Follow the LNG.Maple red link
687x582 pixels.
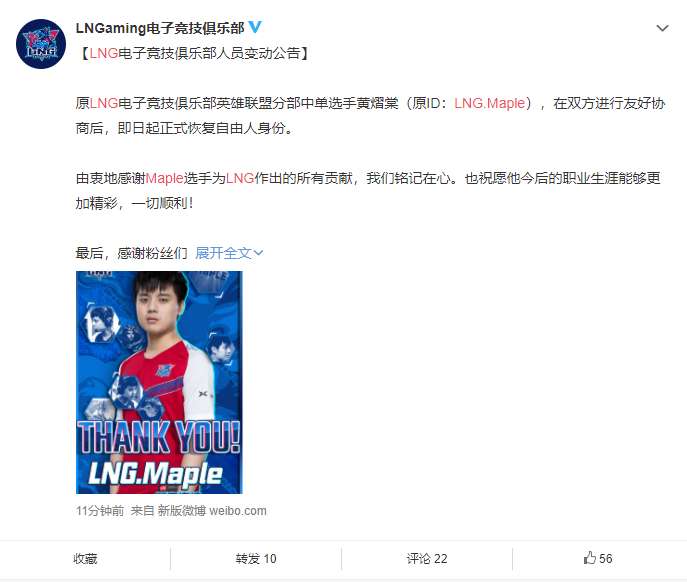489,103
